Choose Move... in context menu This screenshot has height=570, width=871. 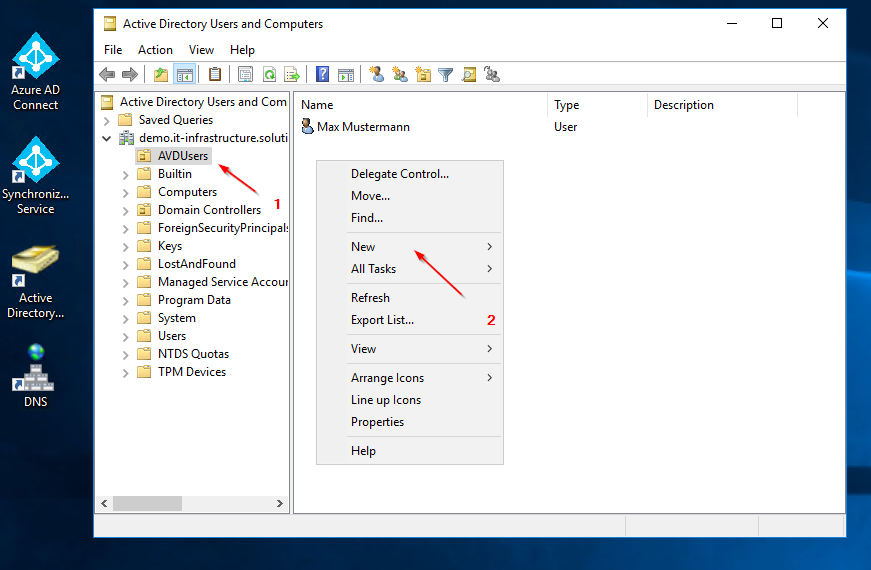[x=410, y=196]
